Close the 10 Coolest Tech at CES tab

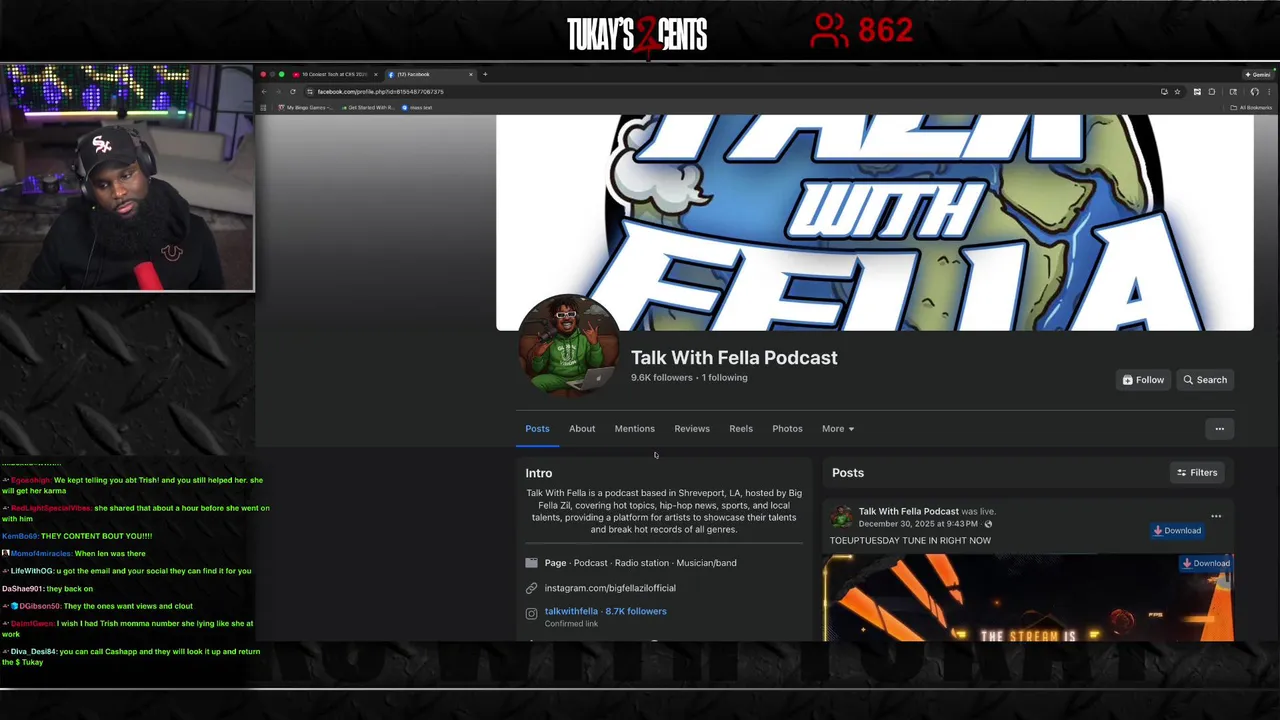(375, 74)
